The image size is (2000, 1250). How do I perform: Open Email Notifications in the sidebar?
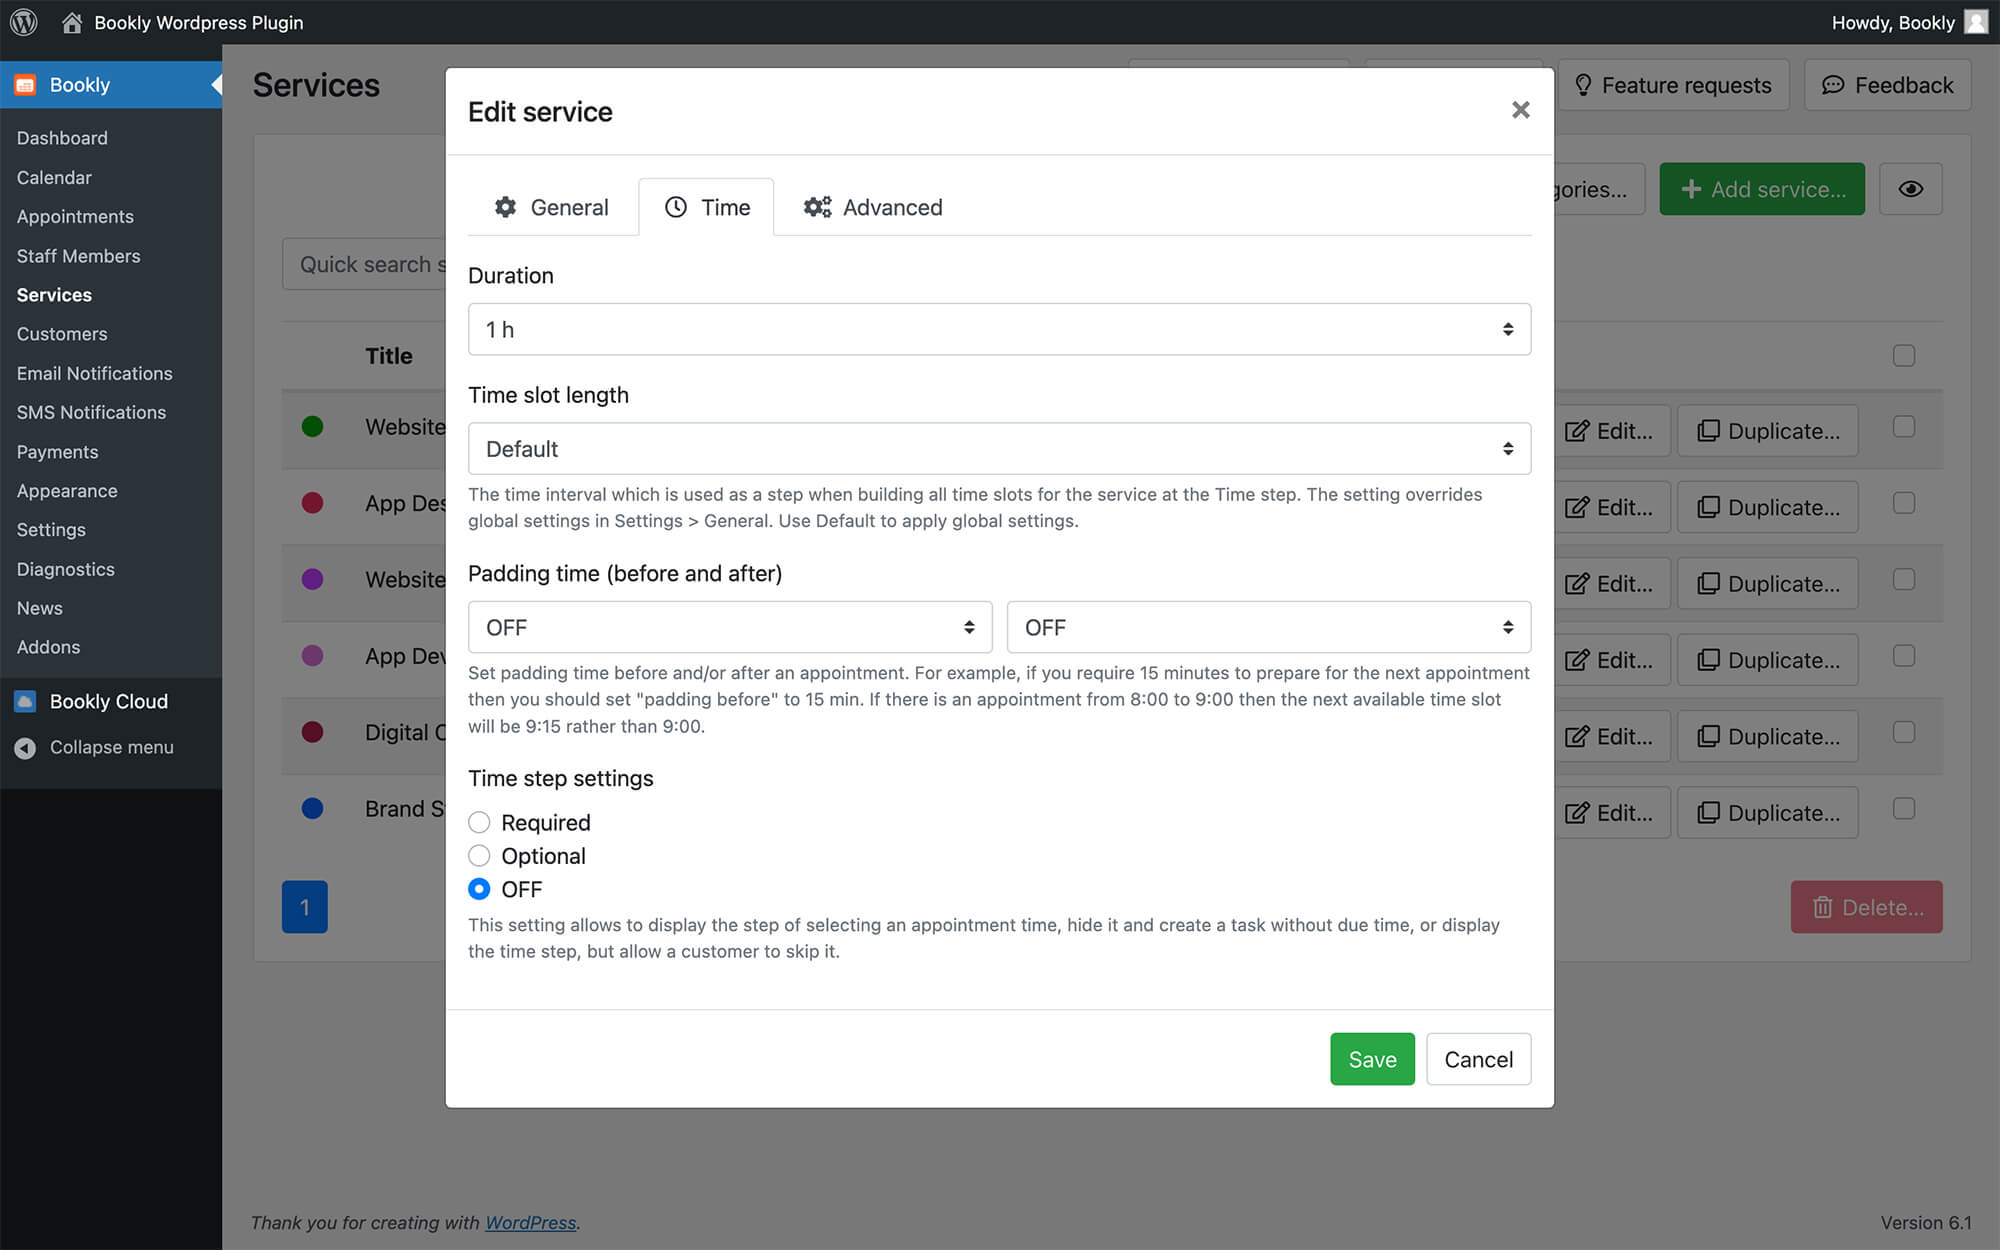tap(94, 373)
